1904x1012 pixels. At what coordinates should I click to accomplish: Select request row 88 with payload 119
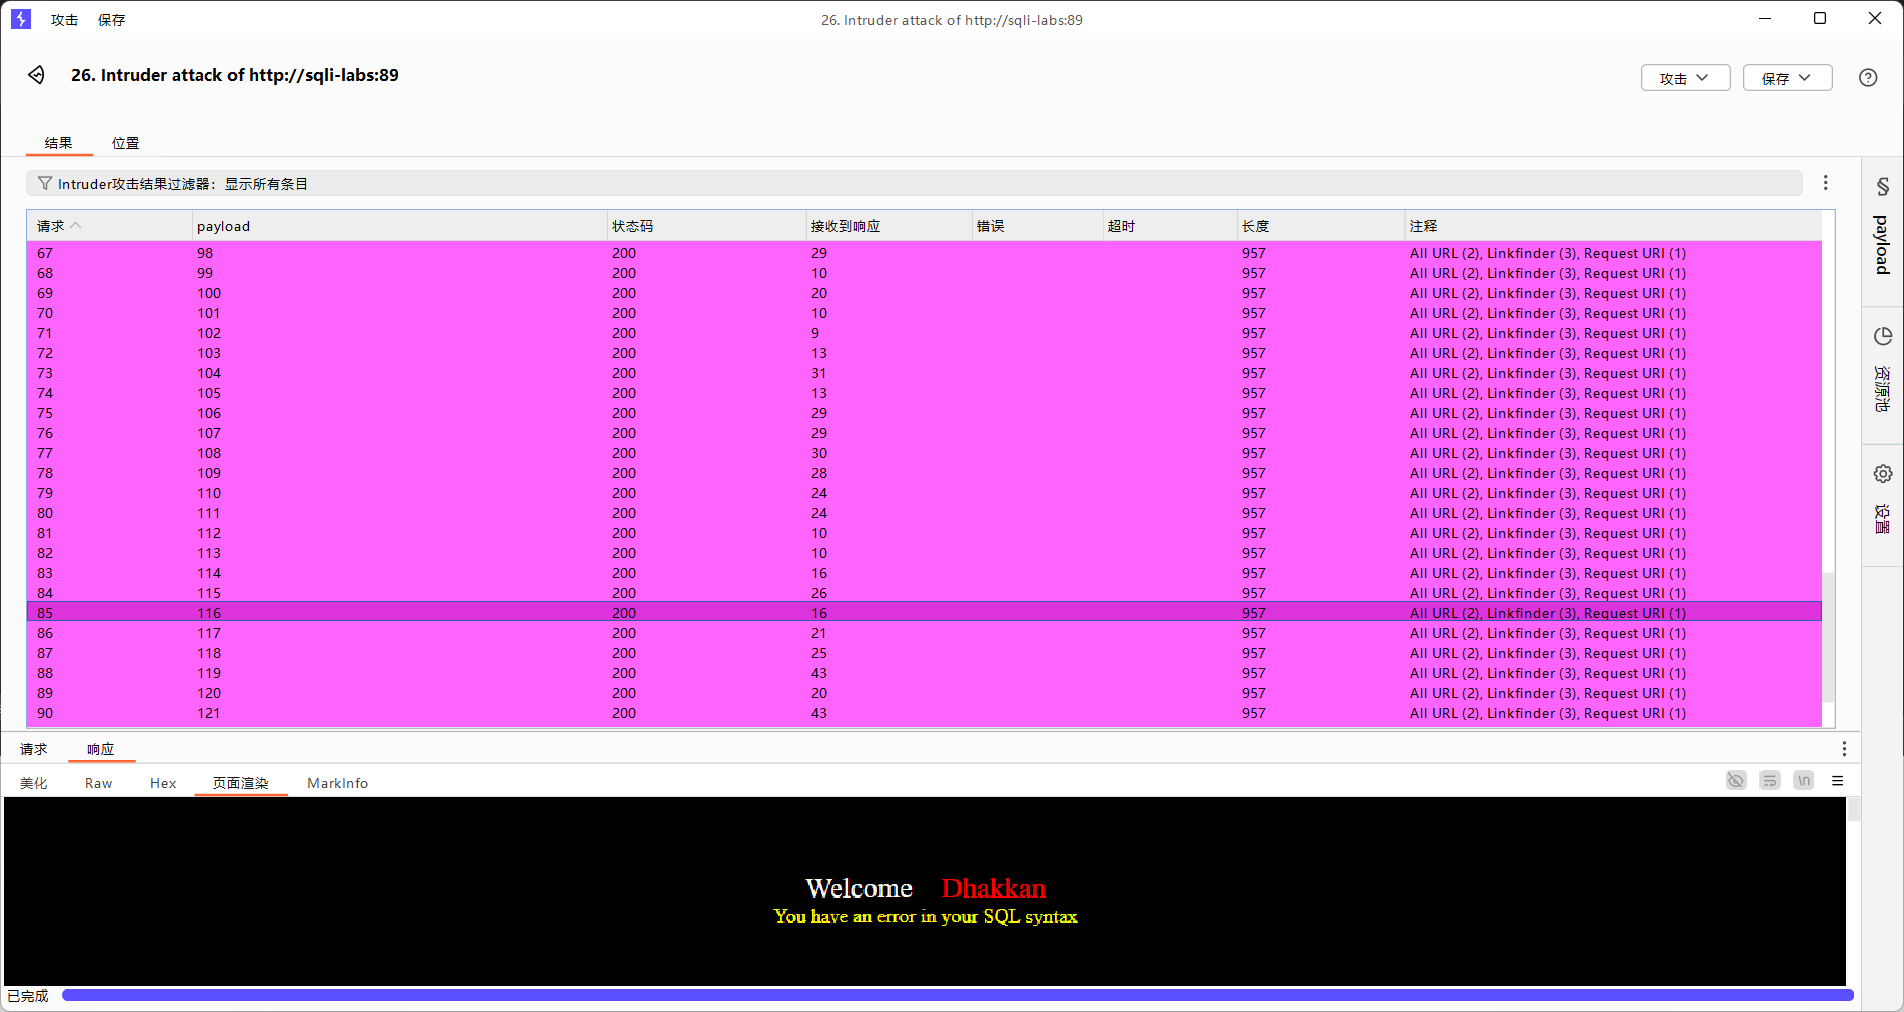click(x=924, y=673)
